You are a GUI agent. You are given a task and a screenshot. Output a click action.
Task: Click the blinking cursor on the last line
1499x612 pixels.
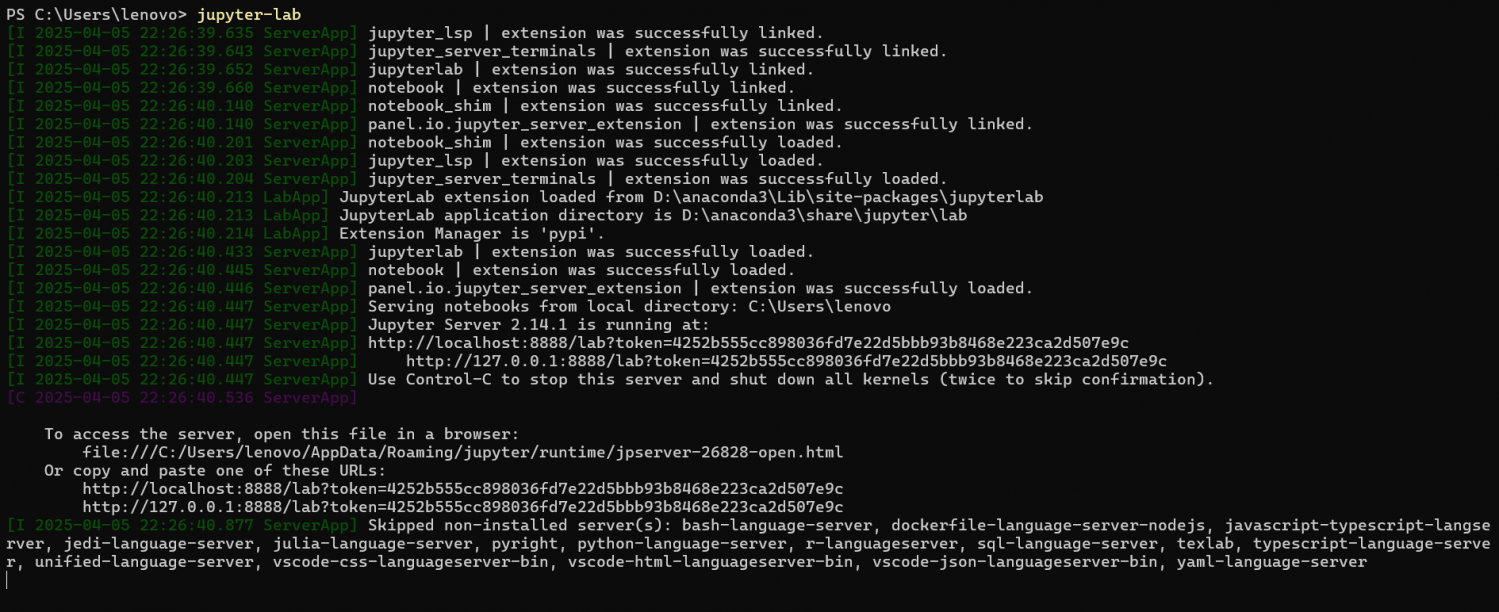tap(8, 580)
